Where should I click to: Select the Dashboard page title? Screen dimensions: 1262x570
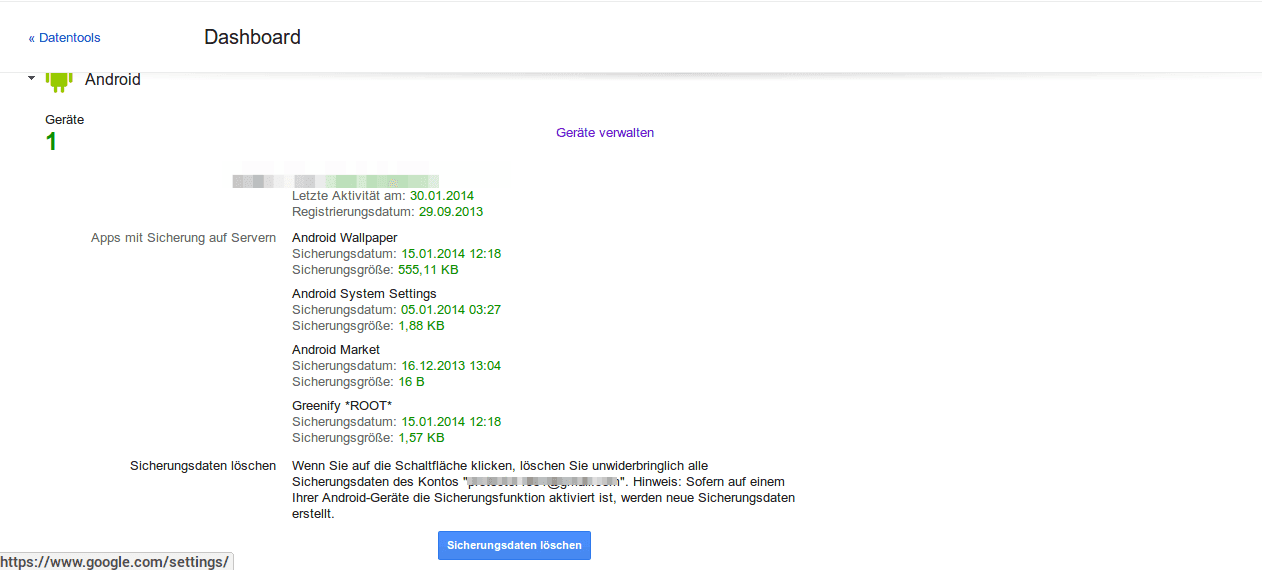click(252, 37)
